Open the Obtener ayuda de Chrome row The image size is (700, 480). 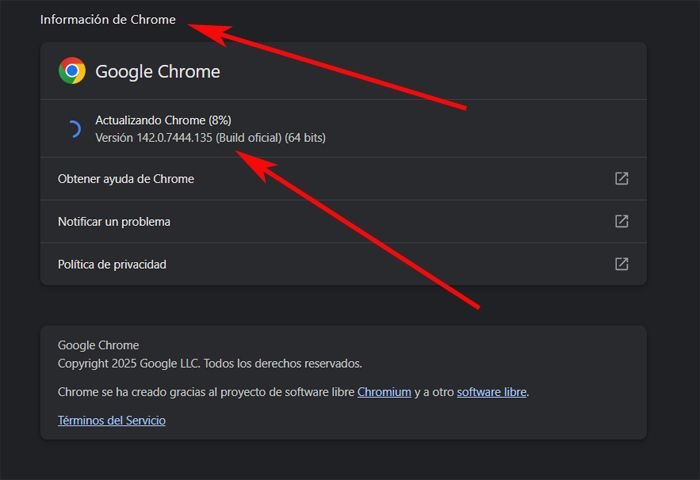[343, 179]
